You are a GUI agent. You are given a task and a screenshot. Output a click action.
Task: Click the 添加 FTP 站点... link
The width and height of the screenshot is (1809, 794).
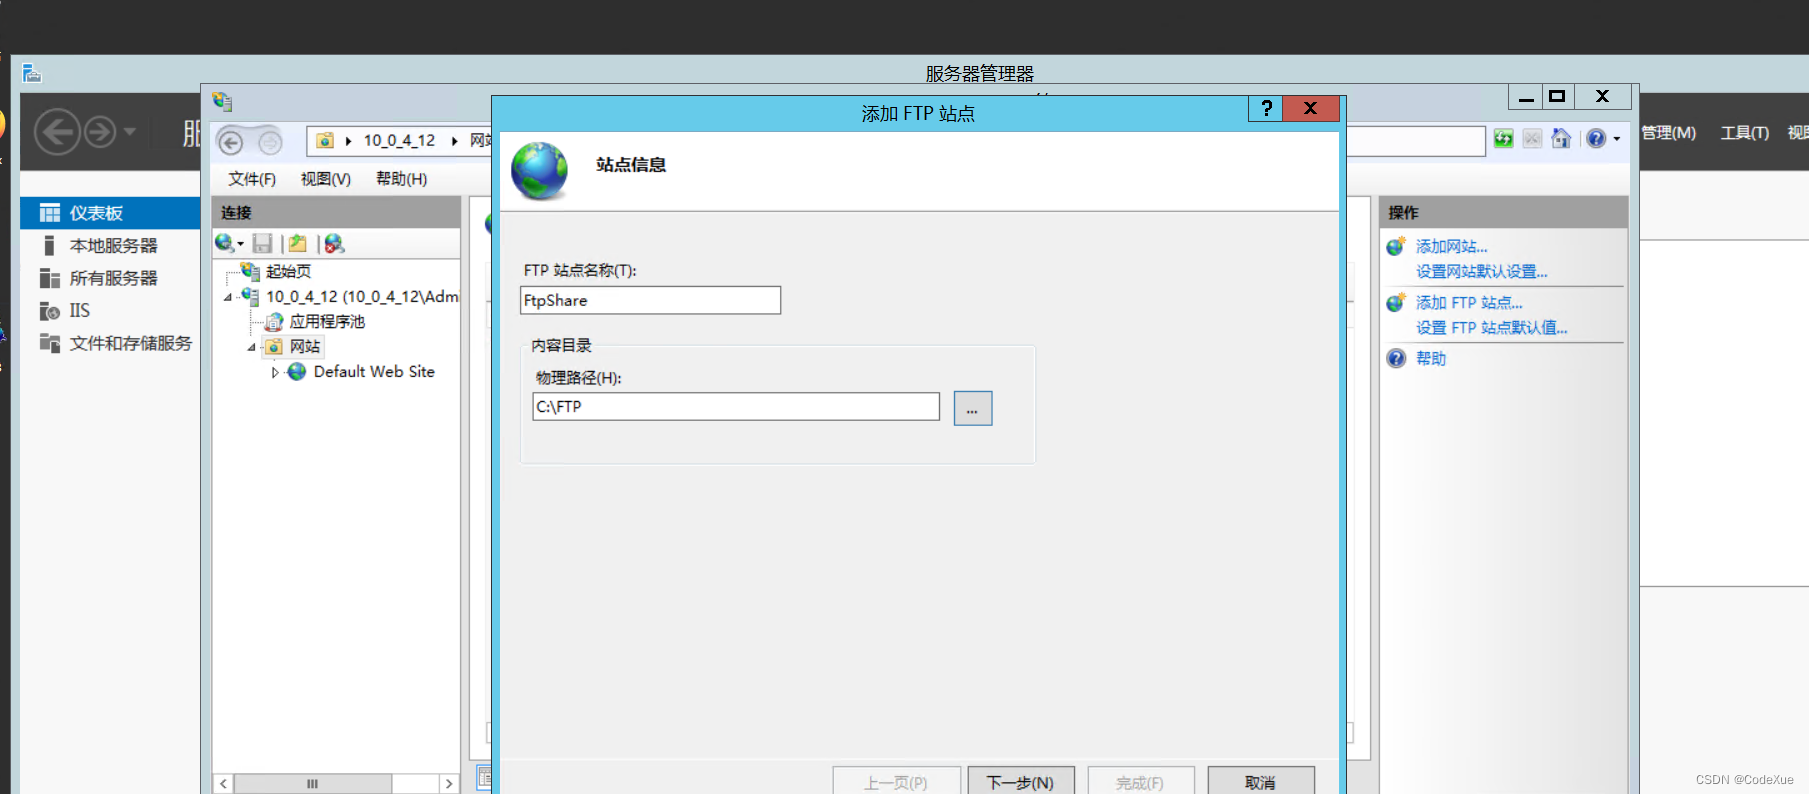pyautogui.click(x=1469, y=303)
